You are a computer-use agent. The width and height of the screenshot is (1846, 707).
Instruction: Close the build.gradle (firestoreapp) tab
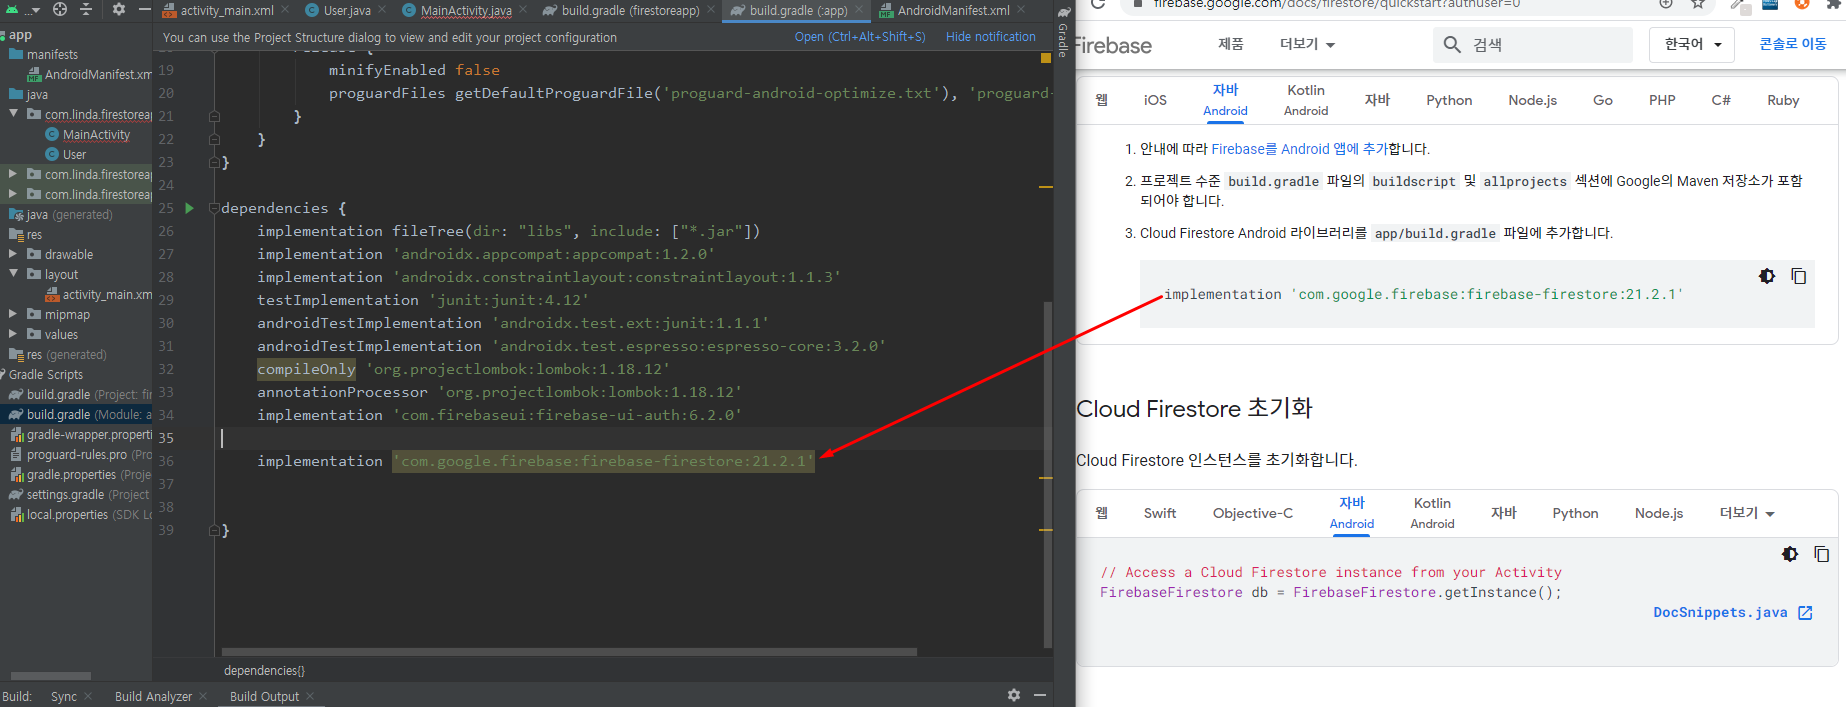[x=711, y=10]
